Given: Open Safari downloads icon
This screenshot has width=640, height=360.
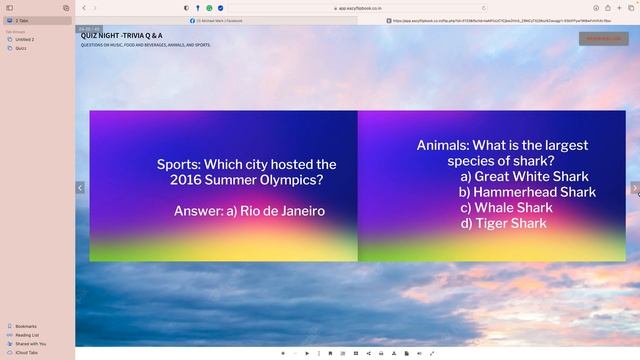Looking at the screenshot, I should 596,8.
